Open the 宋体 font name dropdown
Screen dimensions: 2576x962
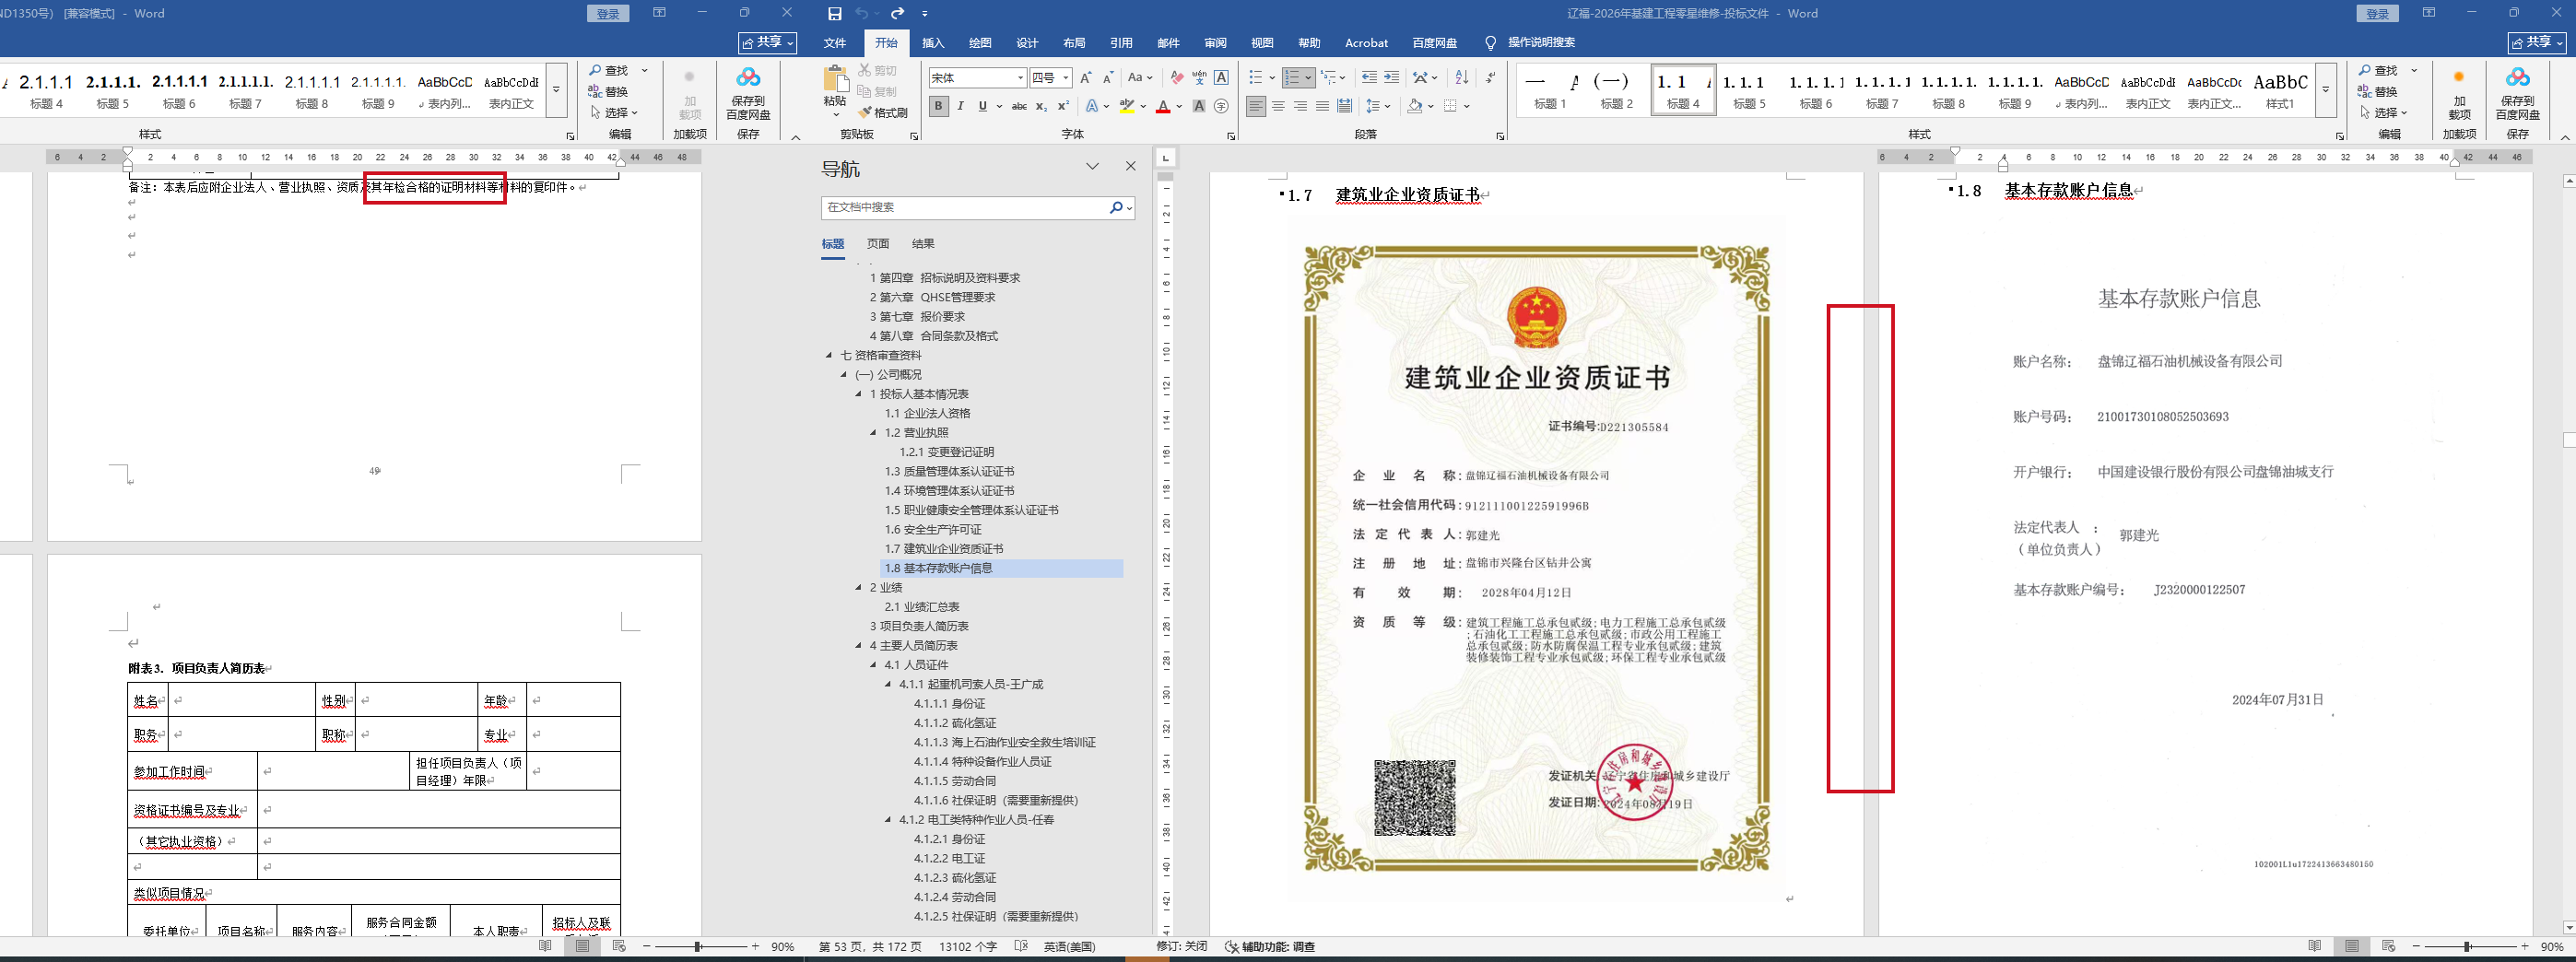coord(1020,78)
